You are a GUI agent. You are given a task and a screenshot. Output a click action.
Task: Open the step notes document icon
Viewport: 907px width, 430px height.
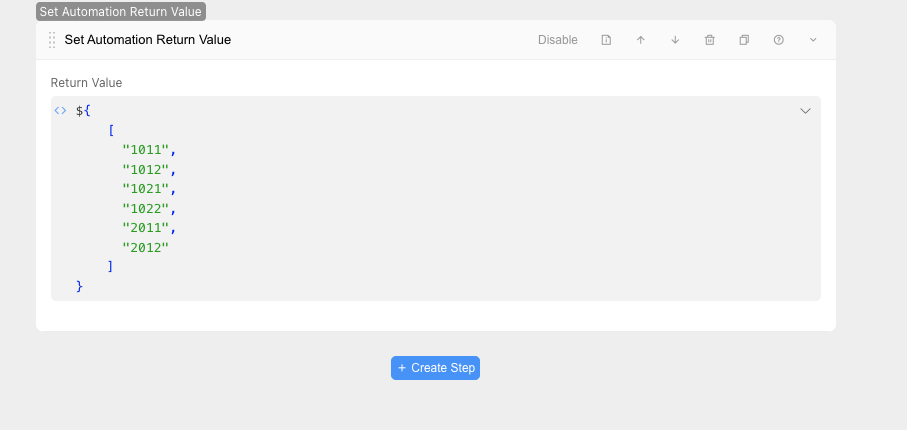point(606,40)
